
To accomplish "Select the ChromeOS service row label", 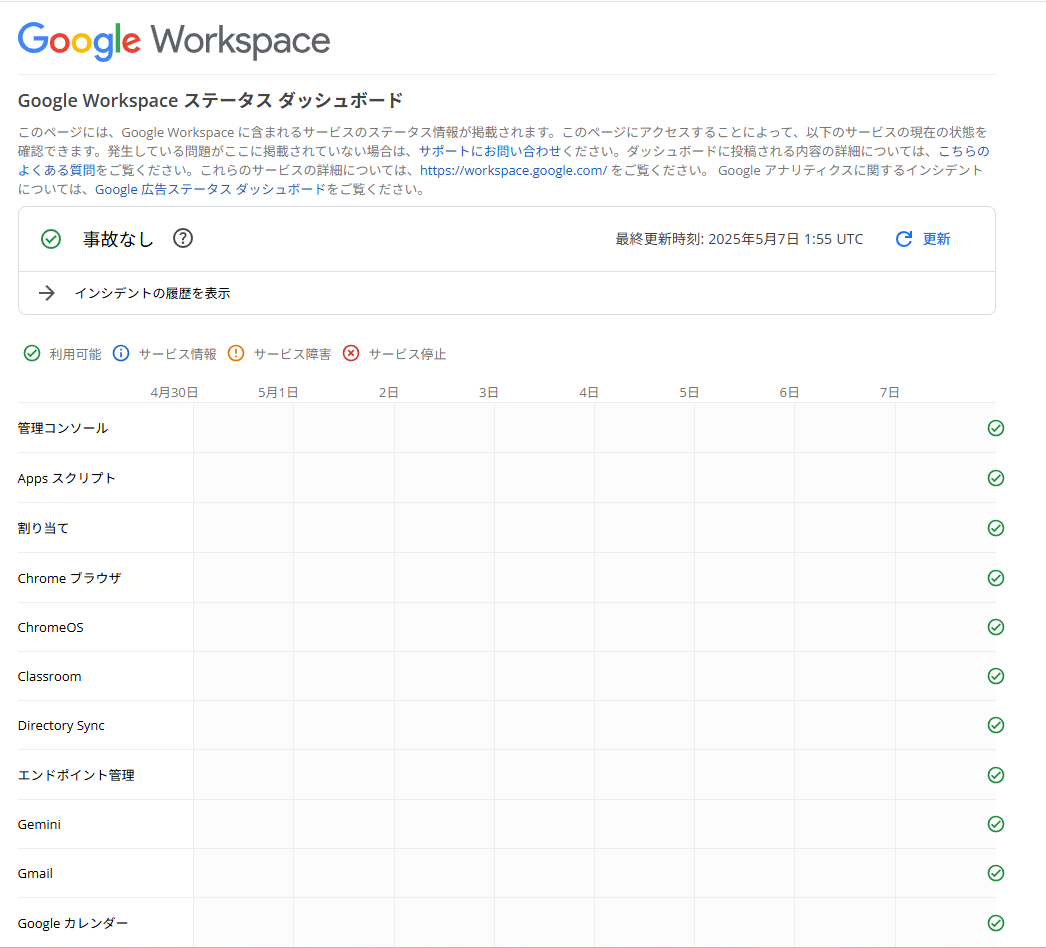I will [51, 627].
